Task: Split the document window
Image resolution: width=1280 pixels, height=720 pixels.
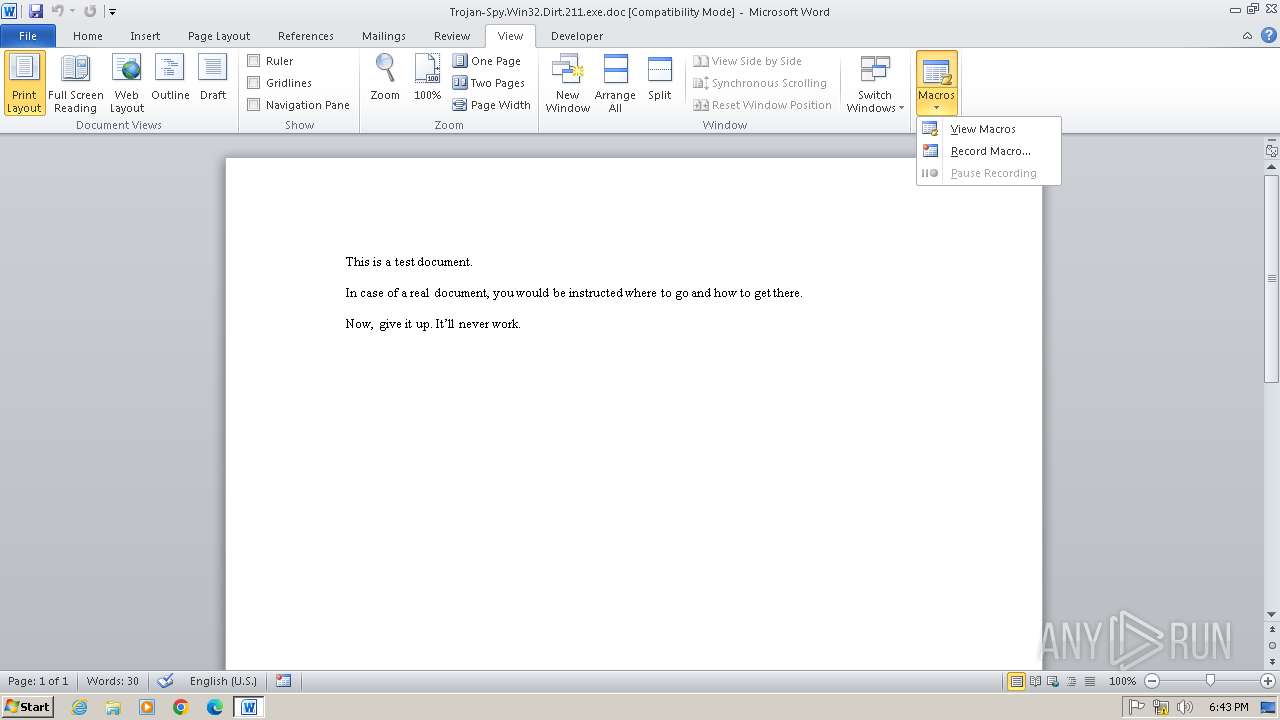Action: (x=659, y=78)
